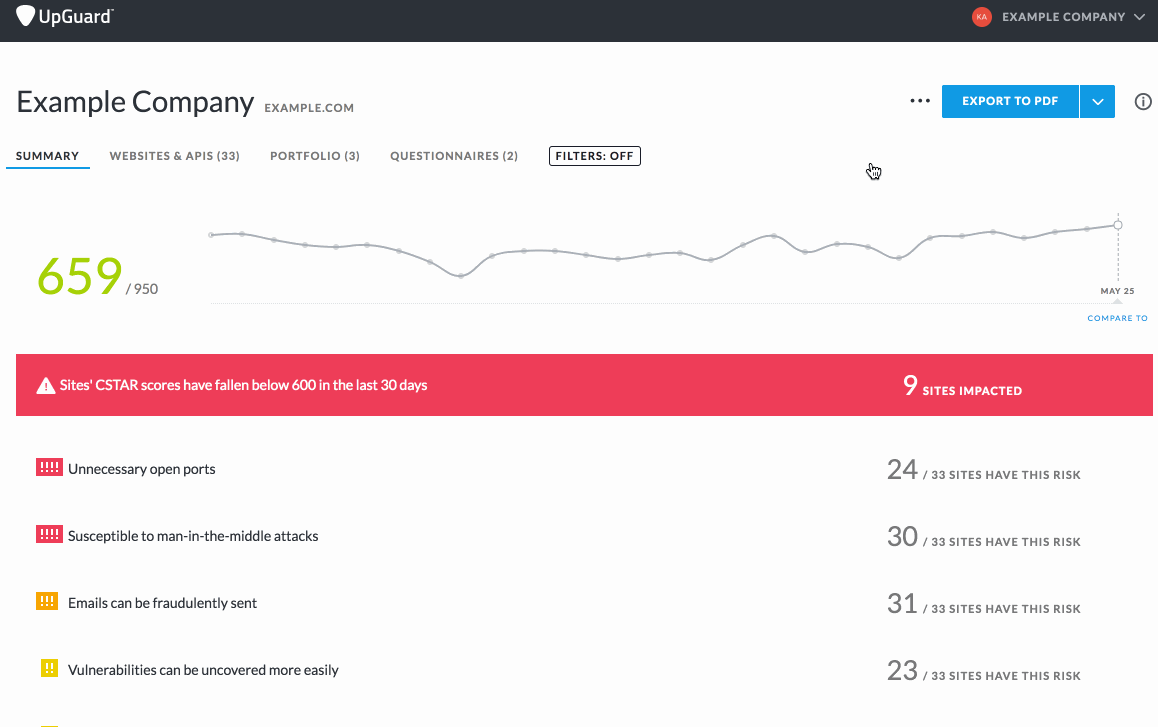
Task: Expand the Example Company account chevron
Action: 1139,16
